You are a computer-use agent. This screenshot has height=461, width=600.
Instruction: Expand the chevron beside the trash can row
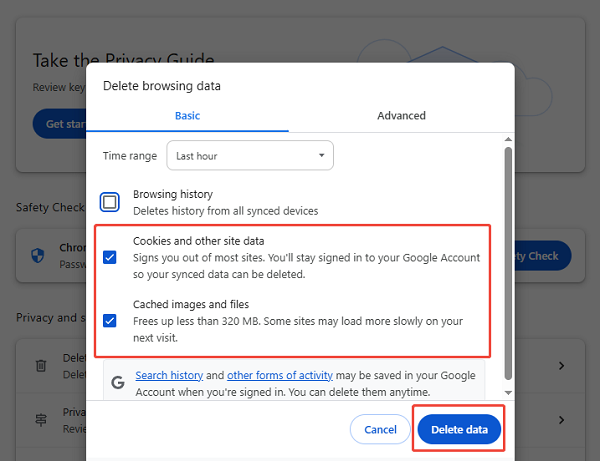[562, 366]
